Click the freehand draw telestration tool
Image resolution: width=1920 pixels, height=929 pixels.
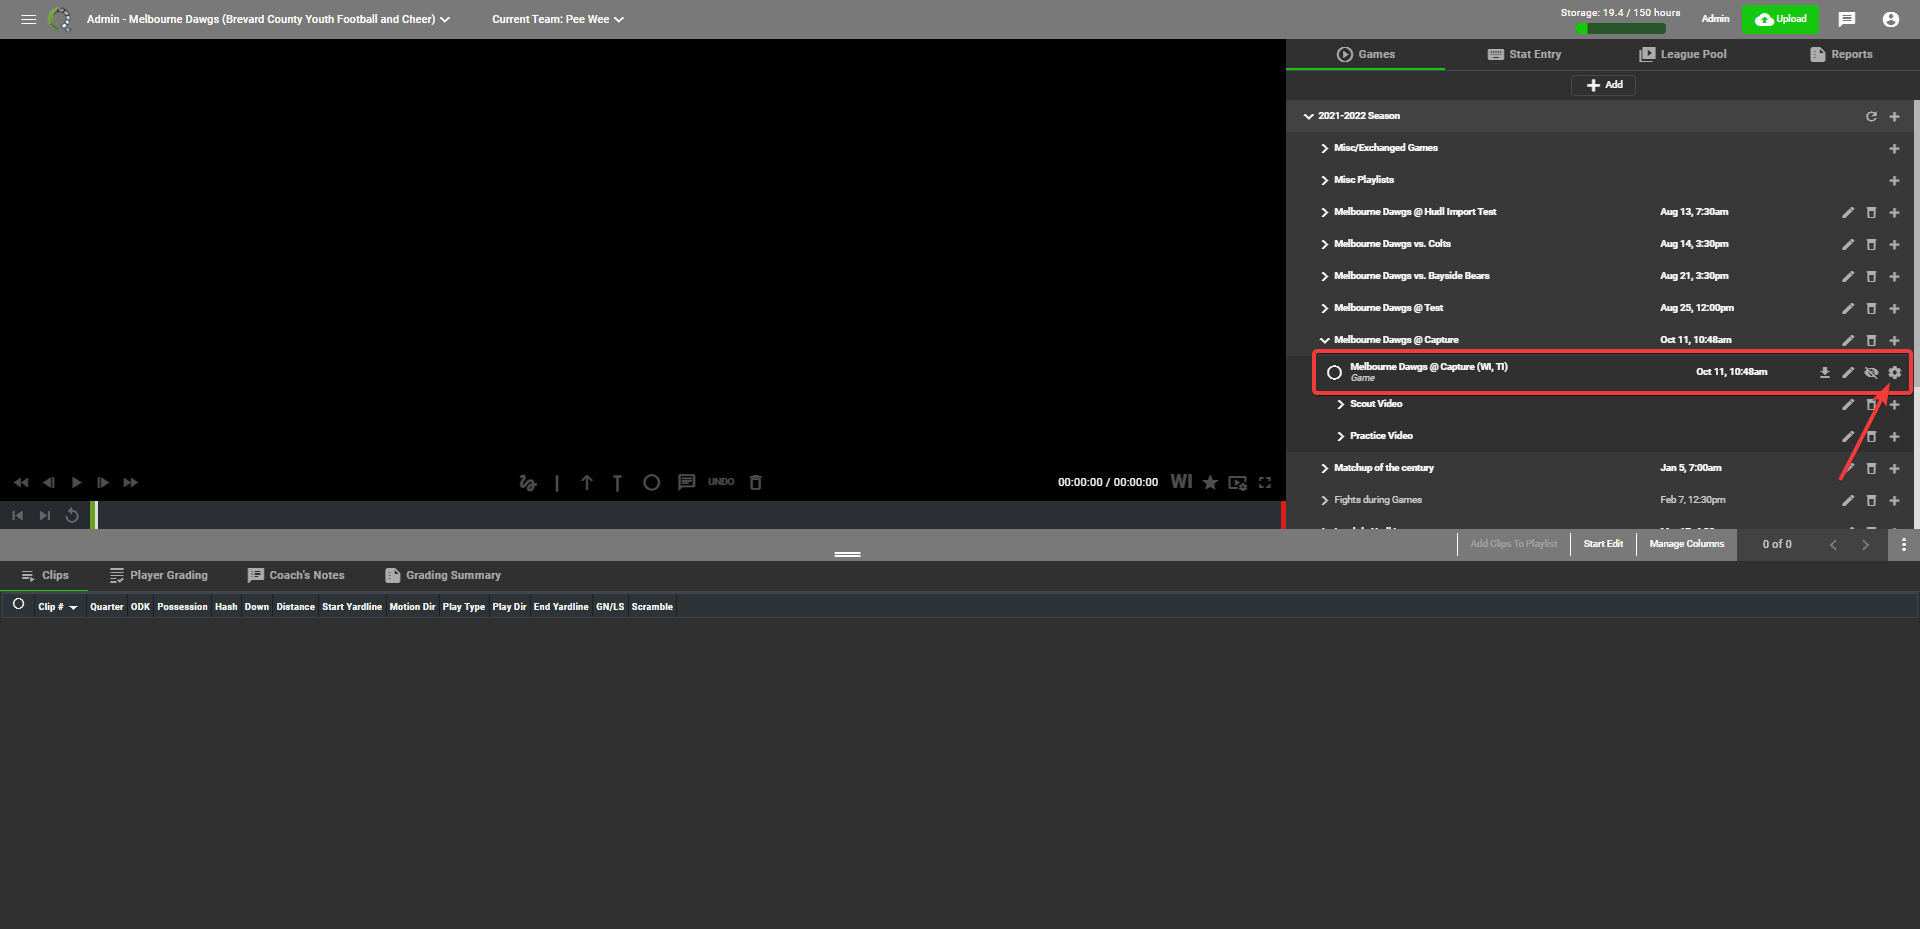click(x=528, y=482)
